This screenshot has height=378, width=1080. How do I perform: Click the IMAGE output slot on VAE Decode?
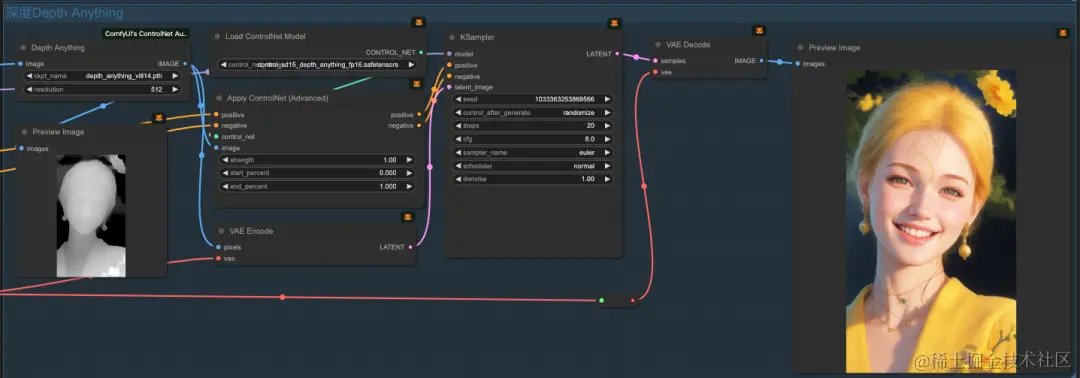coord(761,61)
